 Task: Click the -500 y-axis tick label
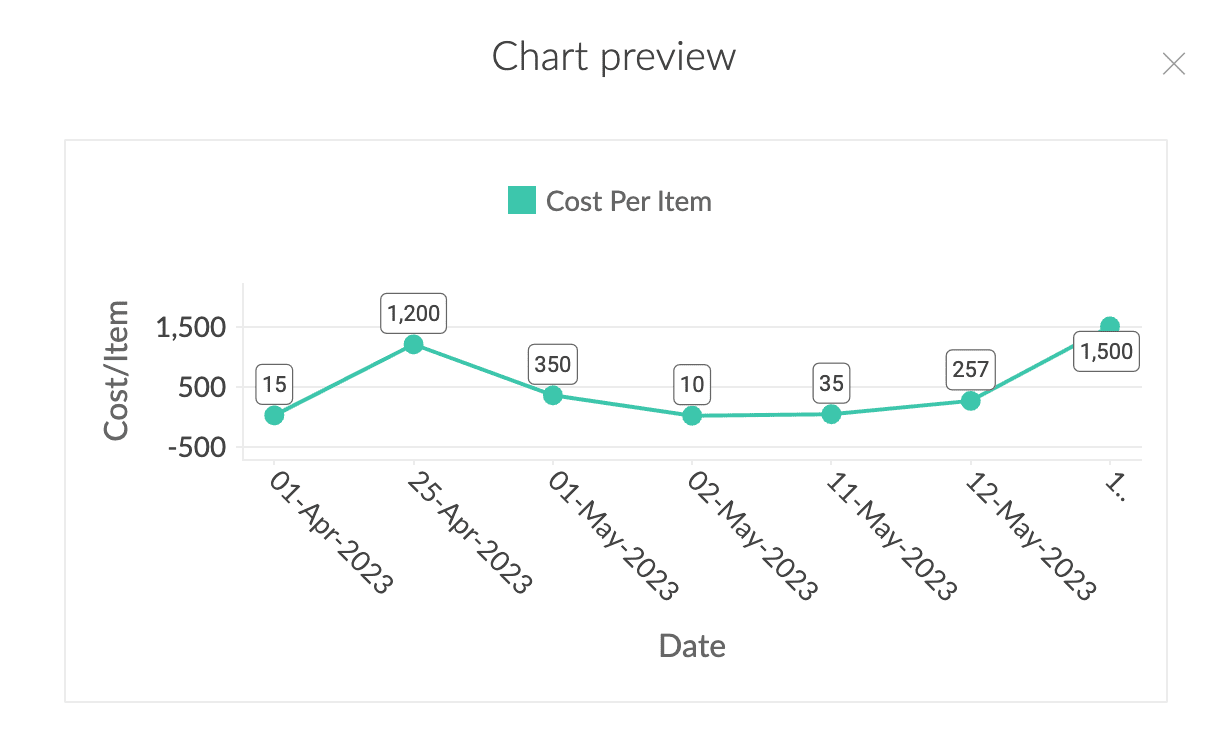click(x=195, y=447)
